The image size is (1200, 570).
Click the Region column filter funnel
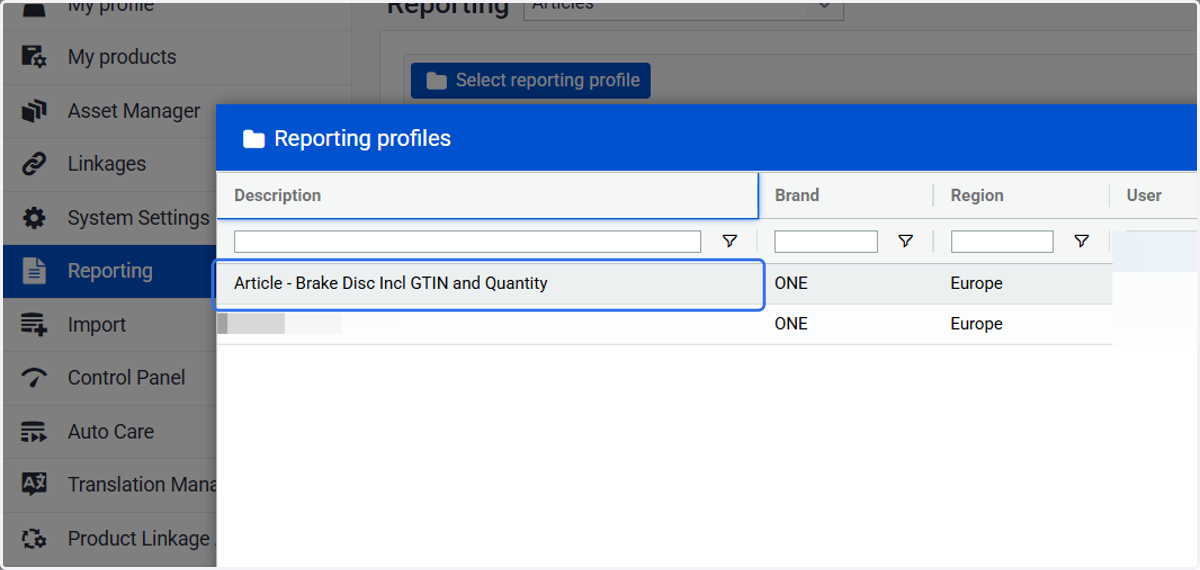coord(1081,241)
